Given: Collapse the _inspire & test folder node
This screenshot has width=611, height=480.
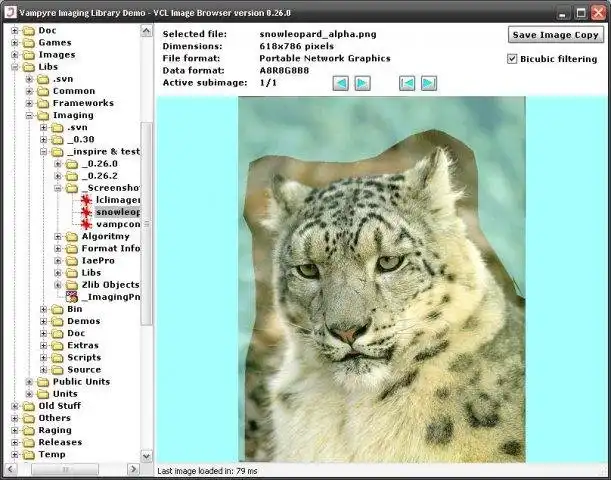Looking at the screenshot, I should coord(43,152).
